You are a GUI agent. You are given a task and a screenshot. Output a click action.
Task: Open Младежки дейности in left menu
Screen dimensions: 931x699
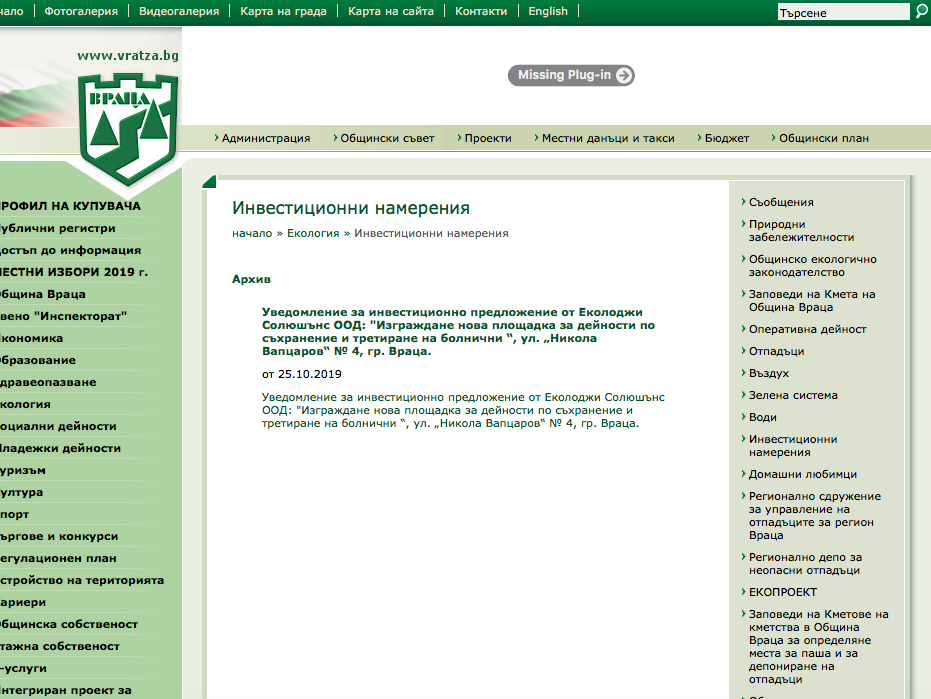tap(61, 448)
